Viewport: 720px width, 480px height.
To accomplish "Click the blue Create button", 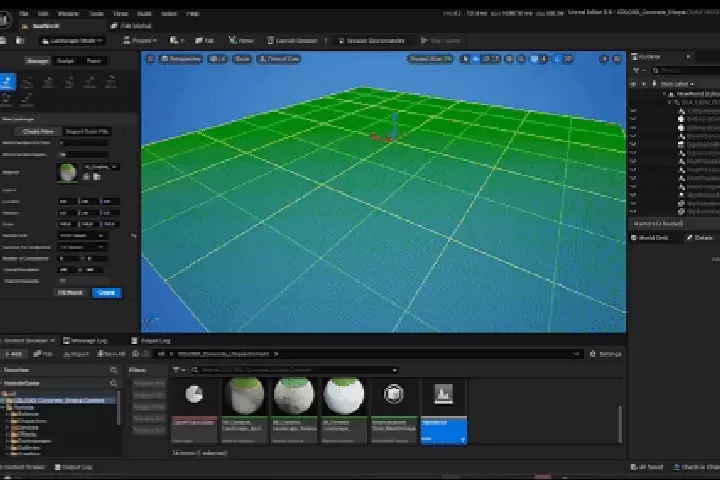I will click(107, 293).
